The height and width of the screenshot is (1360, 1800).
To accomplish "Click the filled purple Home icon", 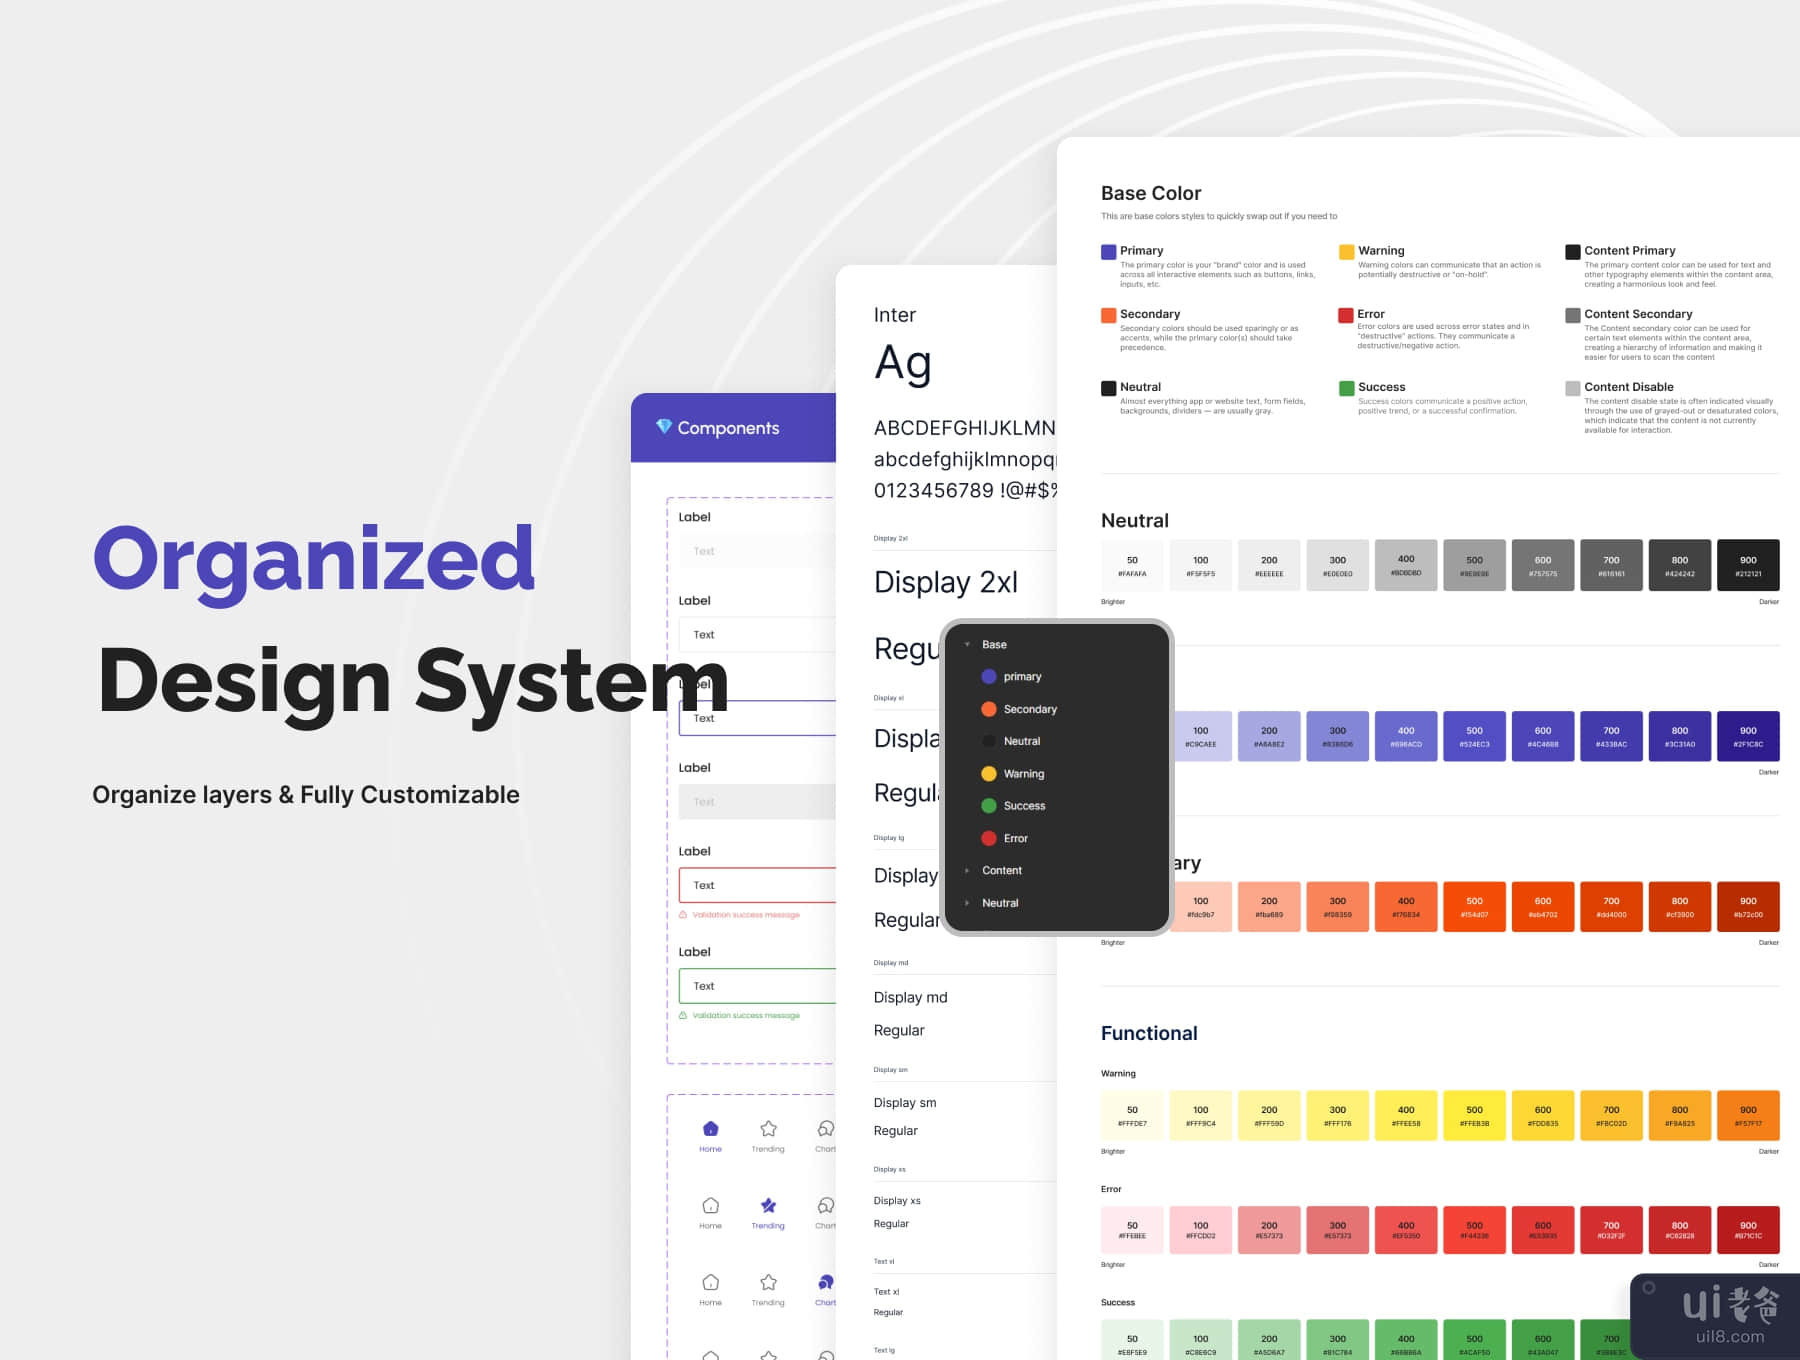I will [x=710, y=1129].
